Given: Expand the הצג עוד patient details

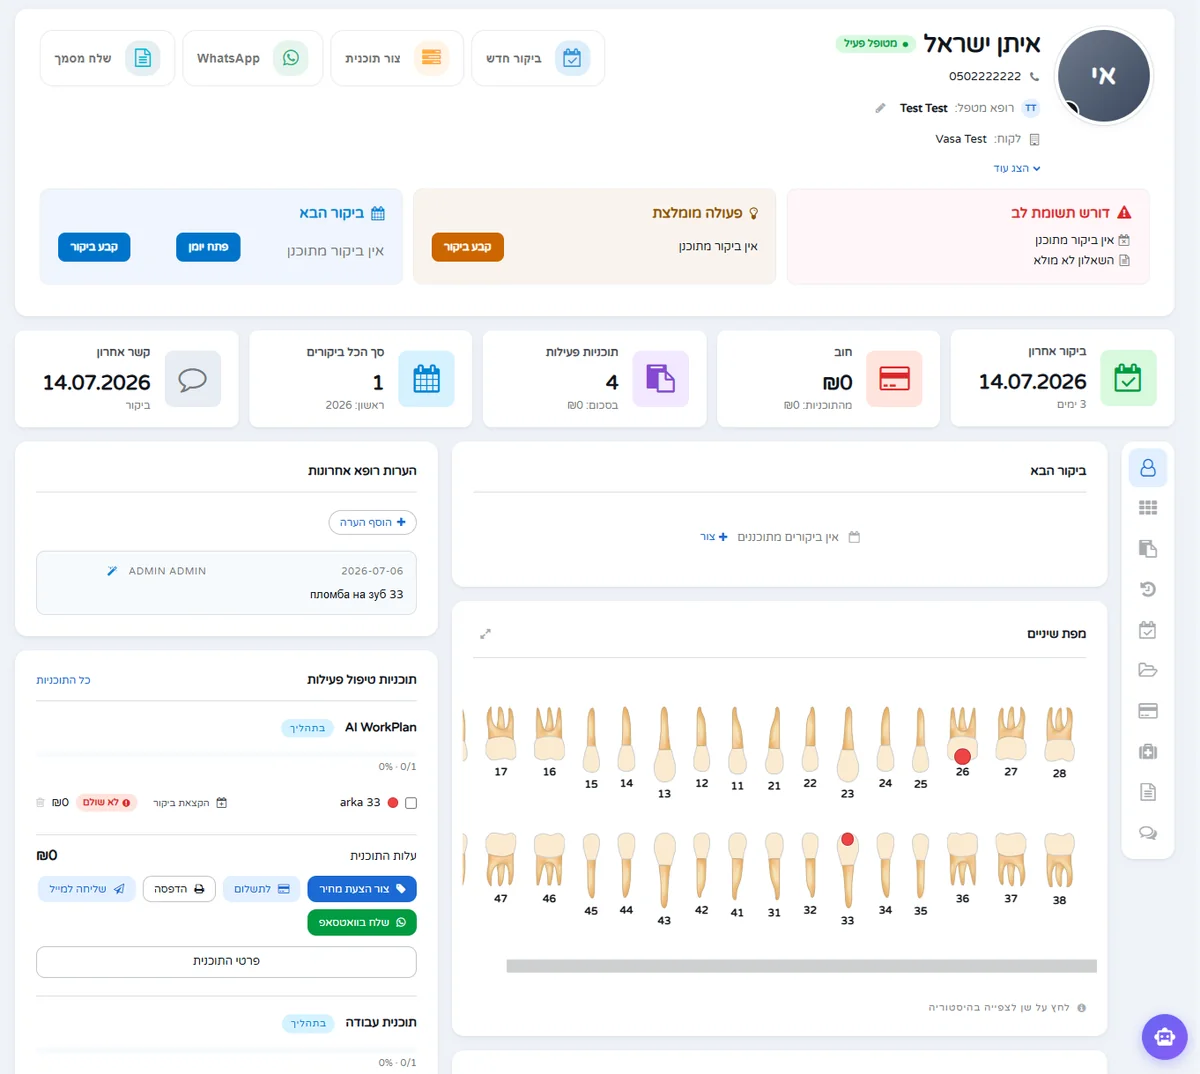Looking at the screenshot, I should [x=1016, y=168].
